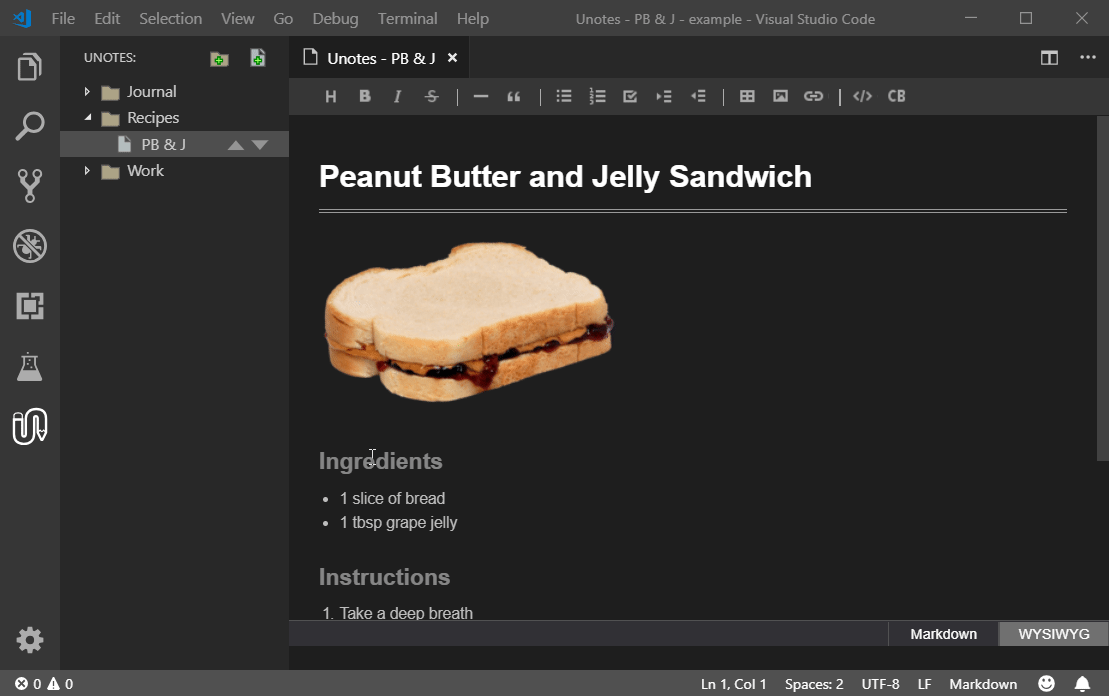
Task: Insert a horizontal rule
Action: coord(481,96)
